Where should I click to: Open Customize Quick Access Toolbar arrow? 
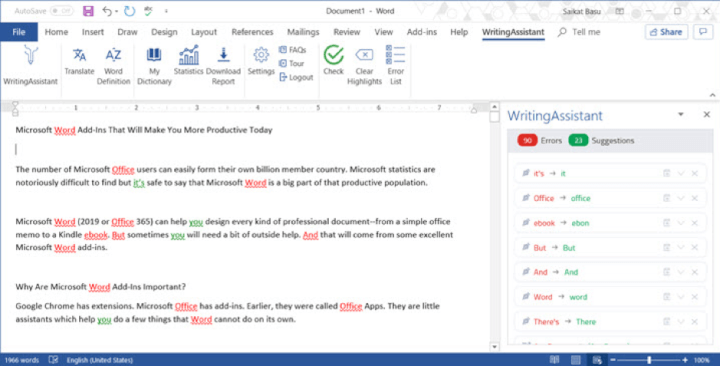[x=166, y=11]
